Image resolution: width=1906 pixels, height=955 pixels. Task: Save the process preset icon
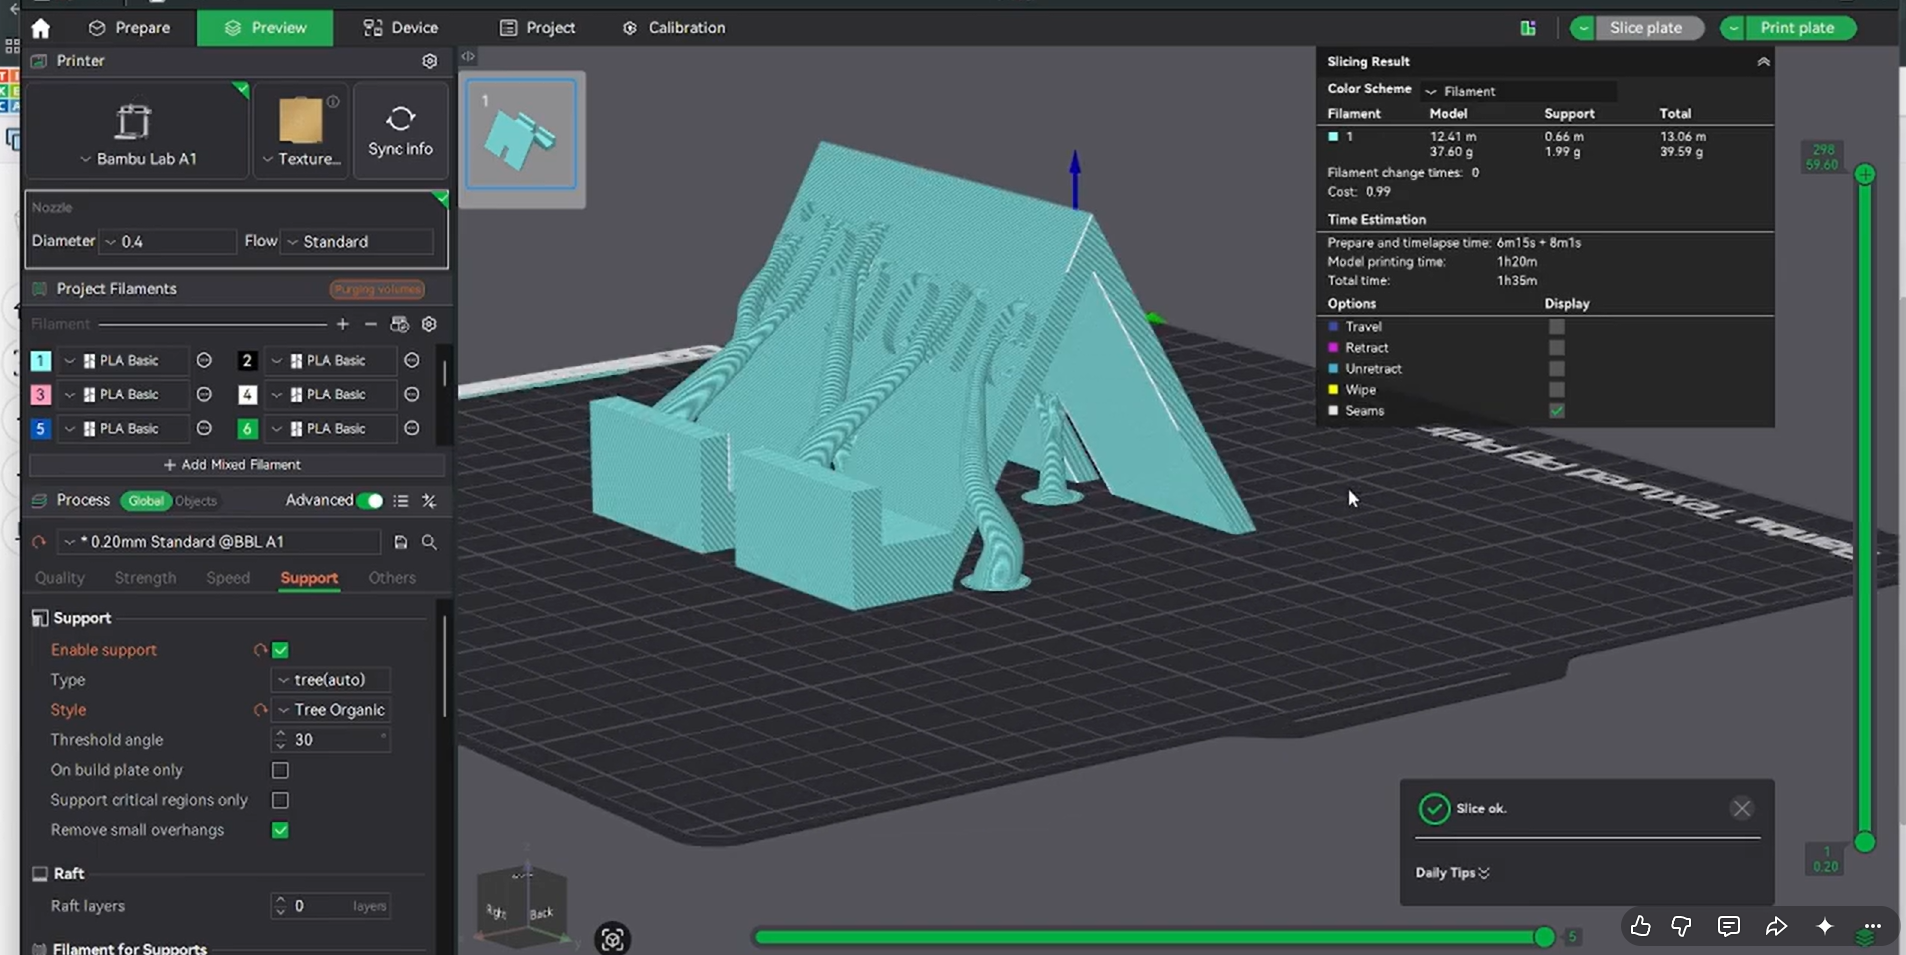(x=401, y=542)
